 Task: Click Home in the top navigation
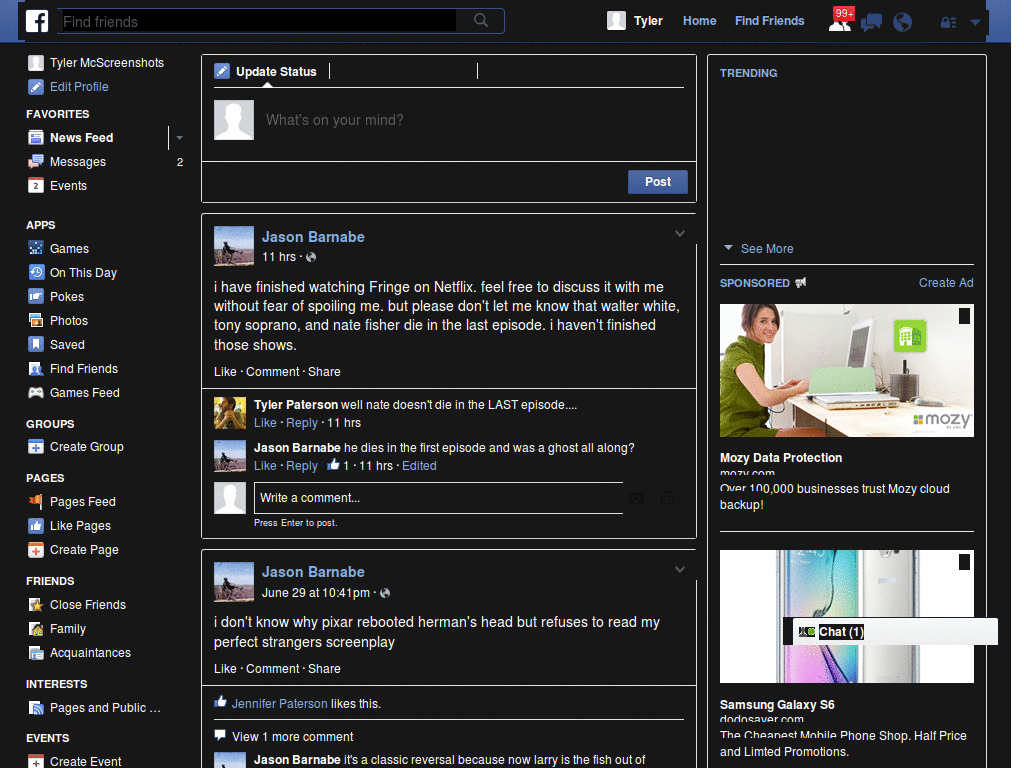pos(699,21)
